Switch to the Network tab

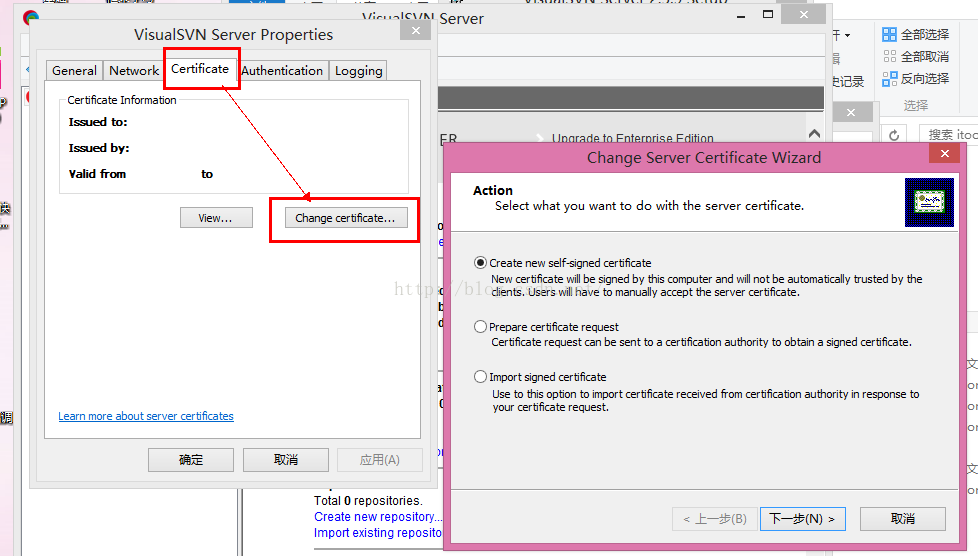click(134, 71)
